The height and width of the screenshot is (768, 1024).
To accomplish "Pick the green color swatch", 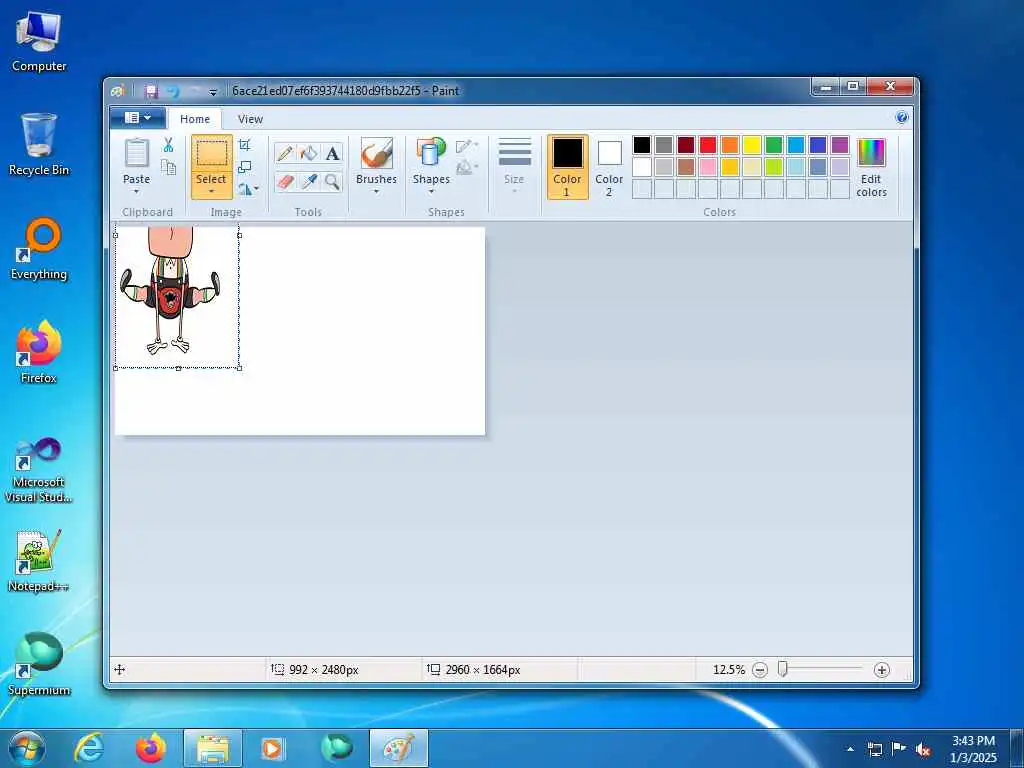I will [774, 145].
